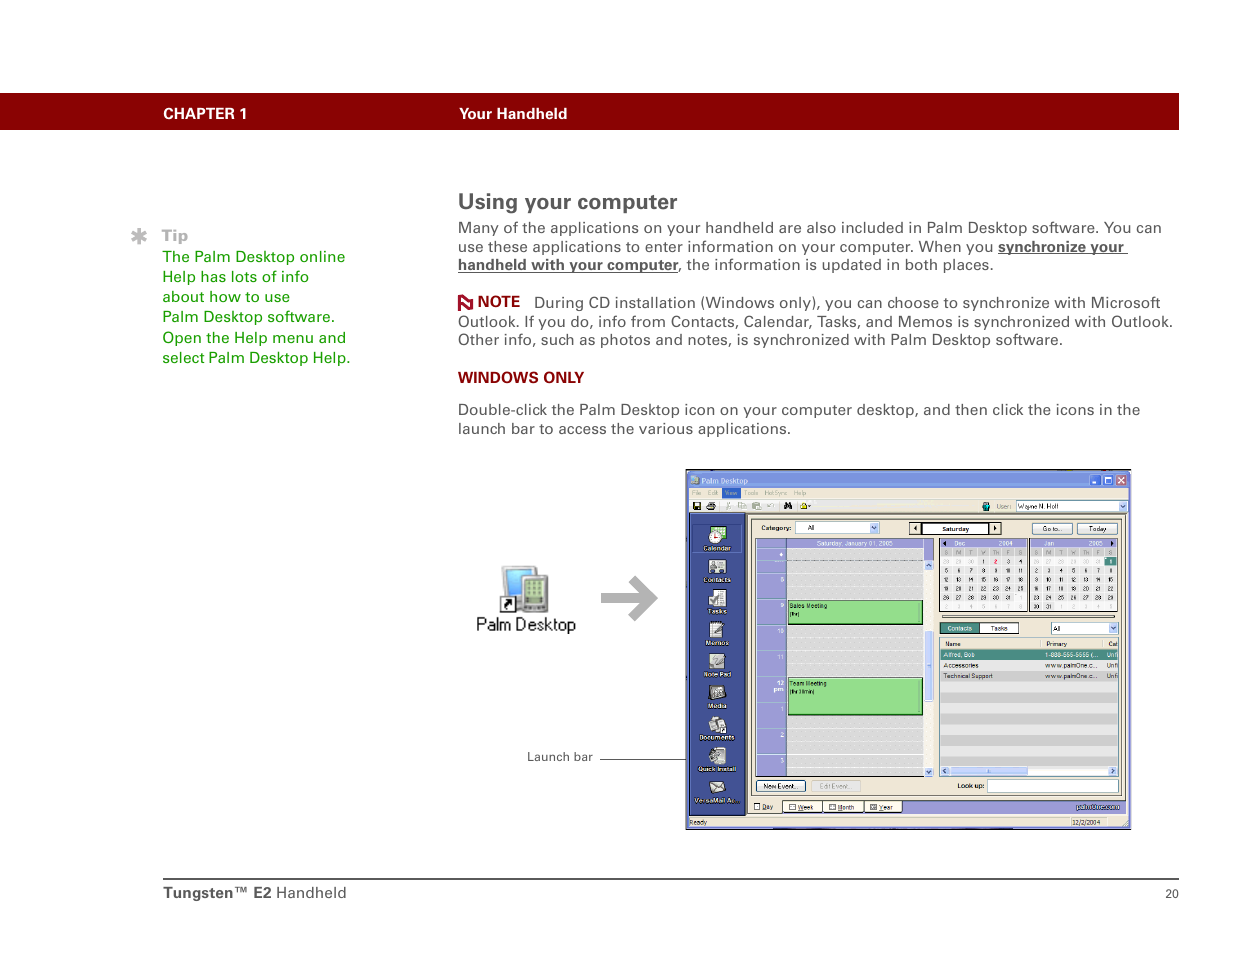
Task: Click the Edit Event... button
Action: pos(835,786)
